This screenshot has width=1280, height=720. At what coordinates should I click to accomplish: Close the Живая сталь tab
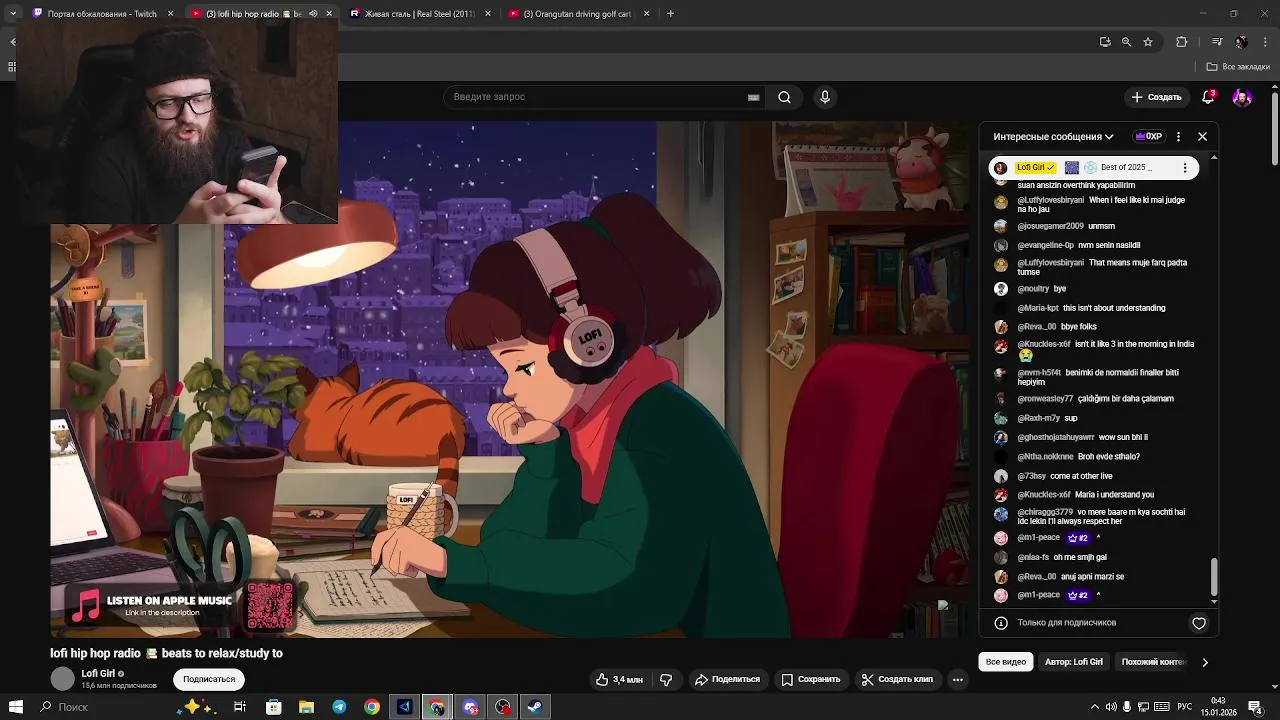488,14
